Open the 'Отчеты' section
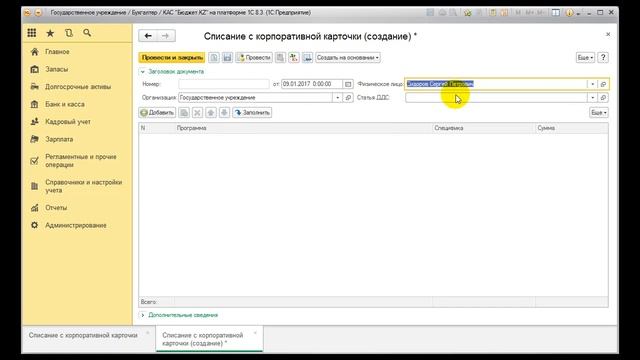 pos(56,208)
